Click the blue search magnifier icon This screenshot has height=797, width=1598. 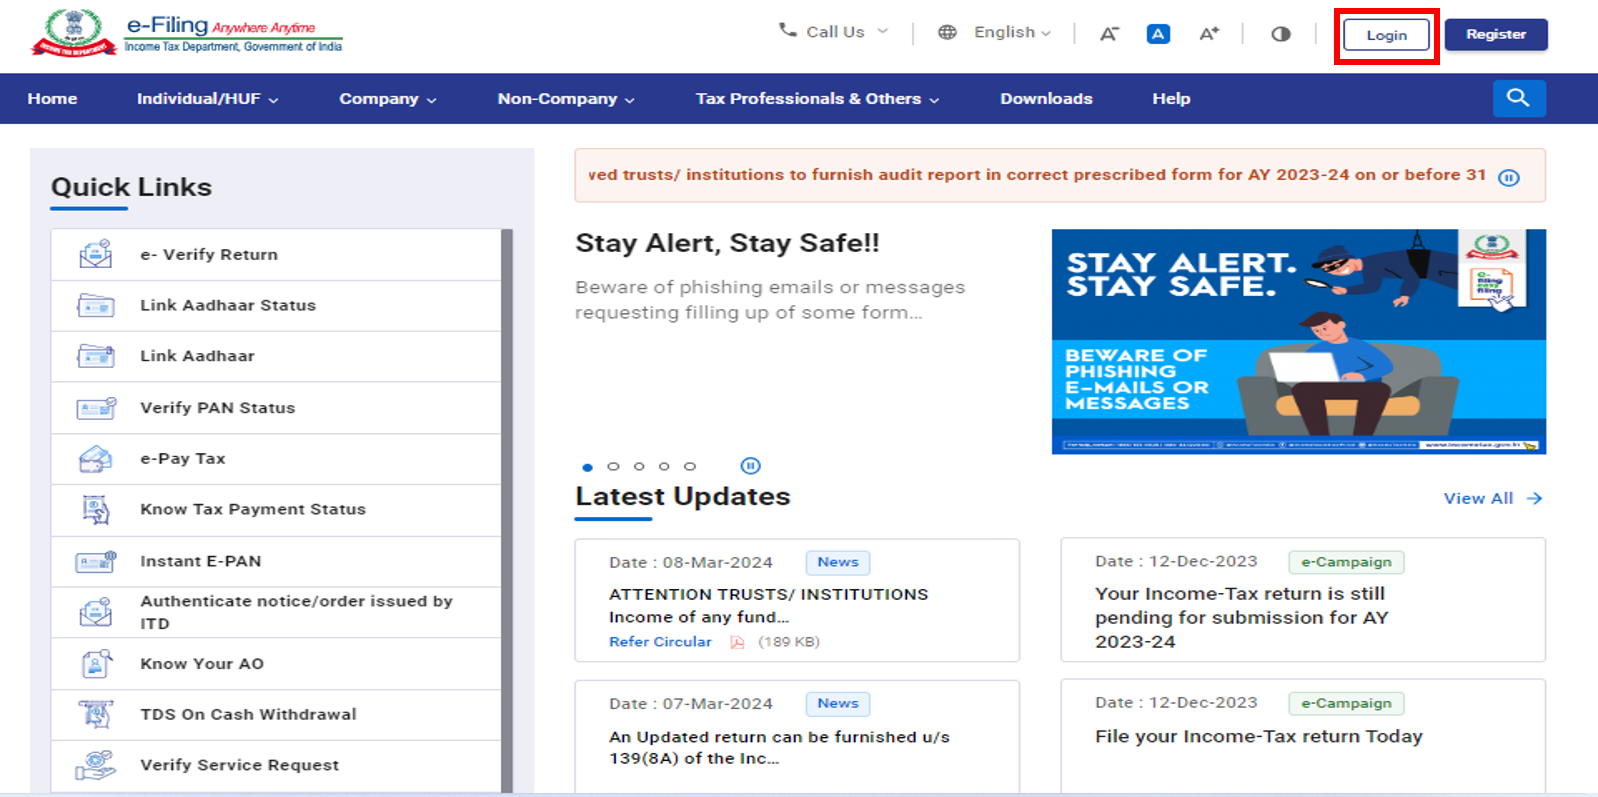click(x=1518, y=98)
